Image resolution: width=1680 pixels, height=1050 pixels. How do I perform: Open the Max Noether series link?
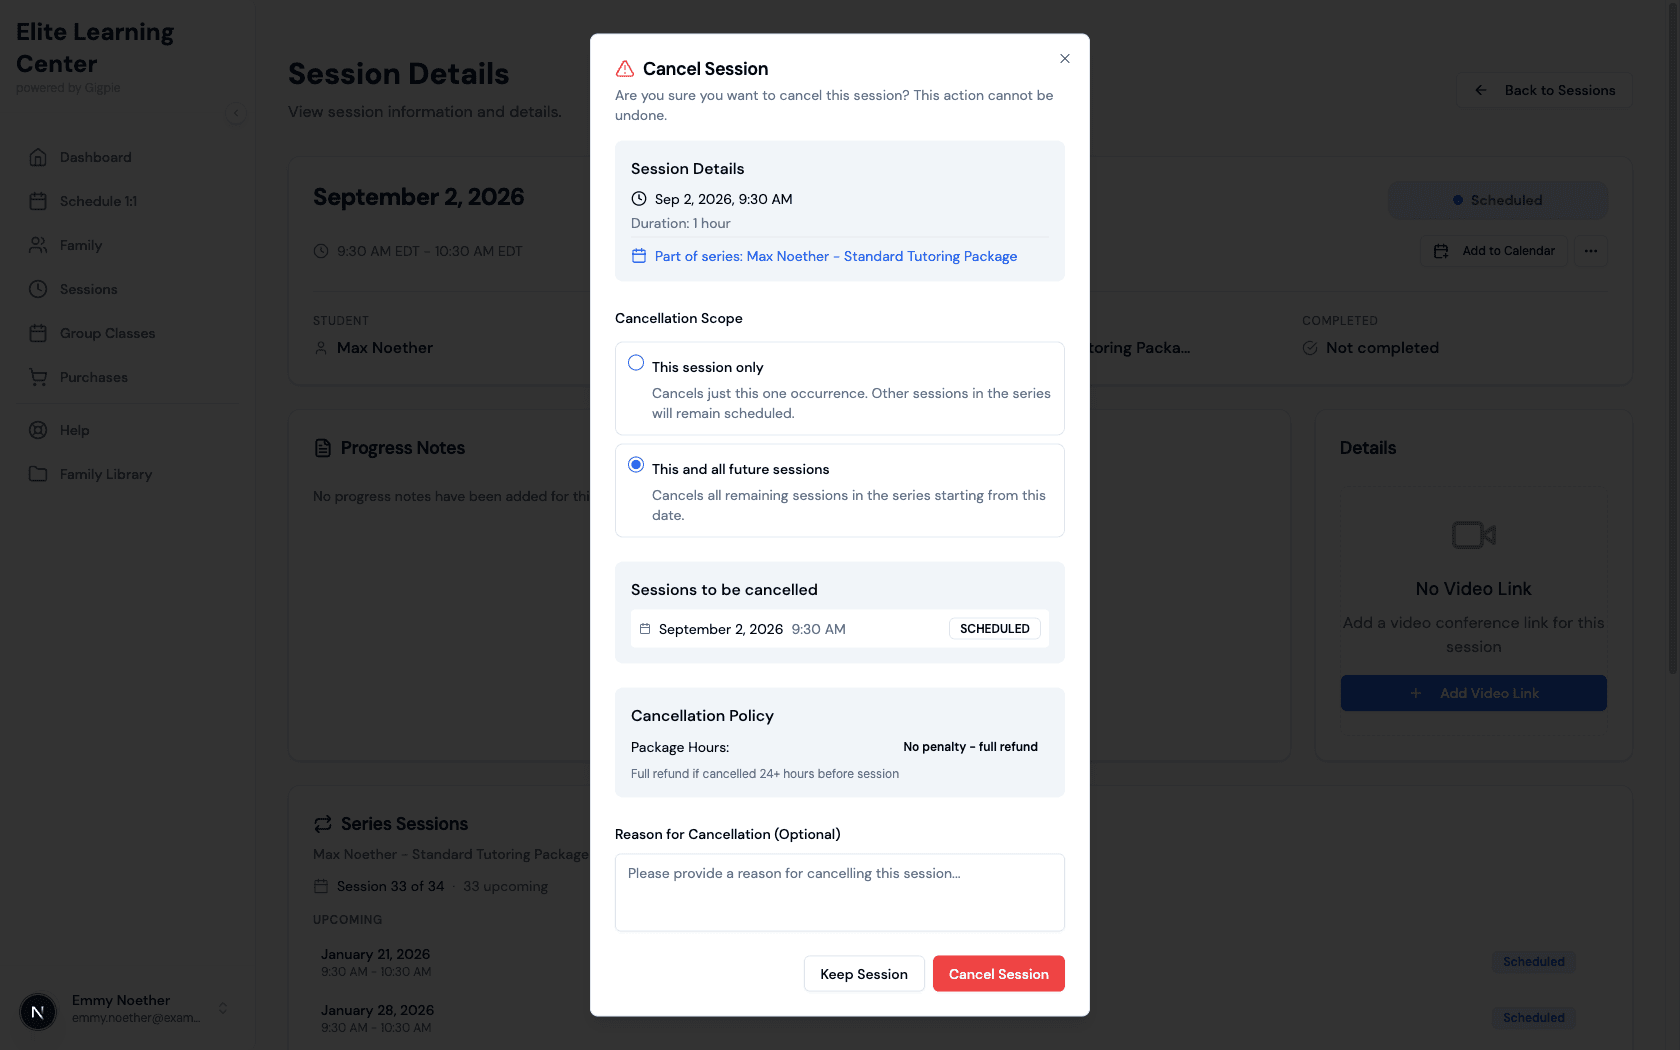(x=835, y=256)
